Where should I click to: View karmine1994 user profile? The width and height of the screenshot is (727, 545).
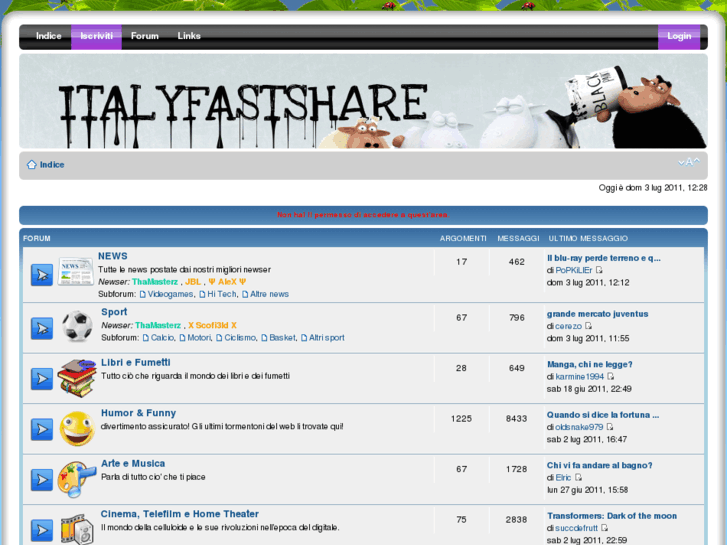tap(580, 377)
